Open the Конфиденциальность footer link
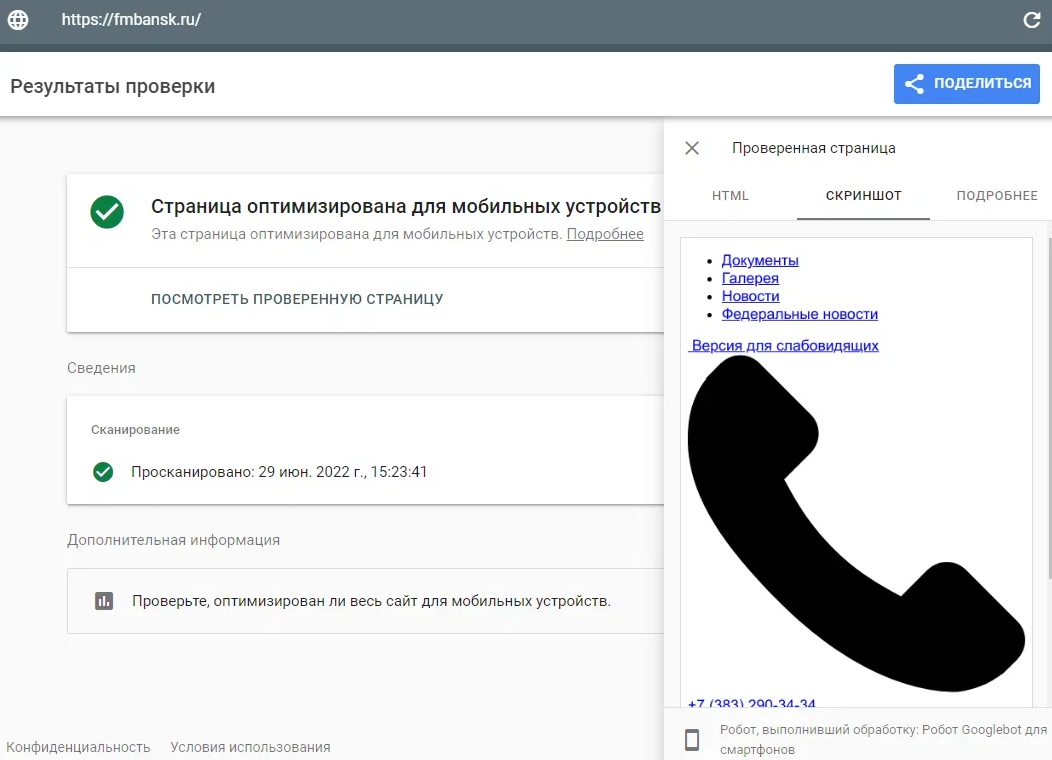1052x760 pixels. tap(78, 747)
